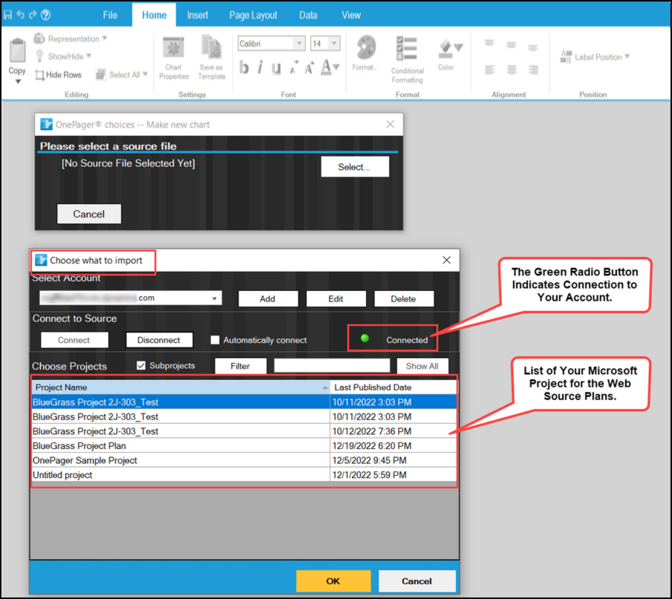The width and height of the screenshot is (672, 599).
Task: Click OK in Choose what to import
Action: [x=333, y=581]
